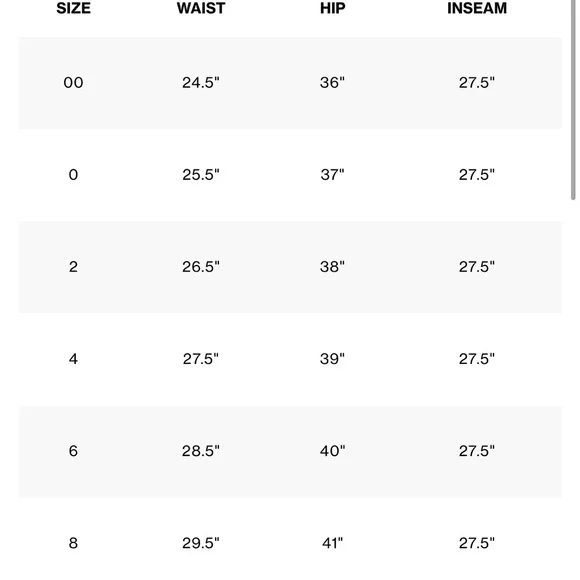Select the size 8 row label
580x580 pixels.
73,543
